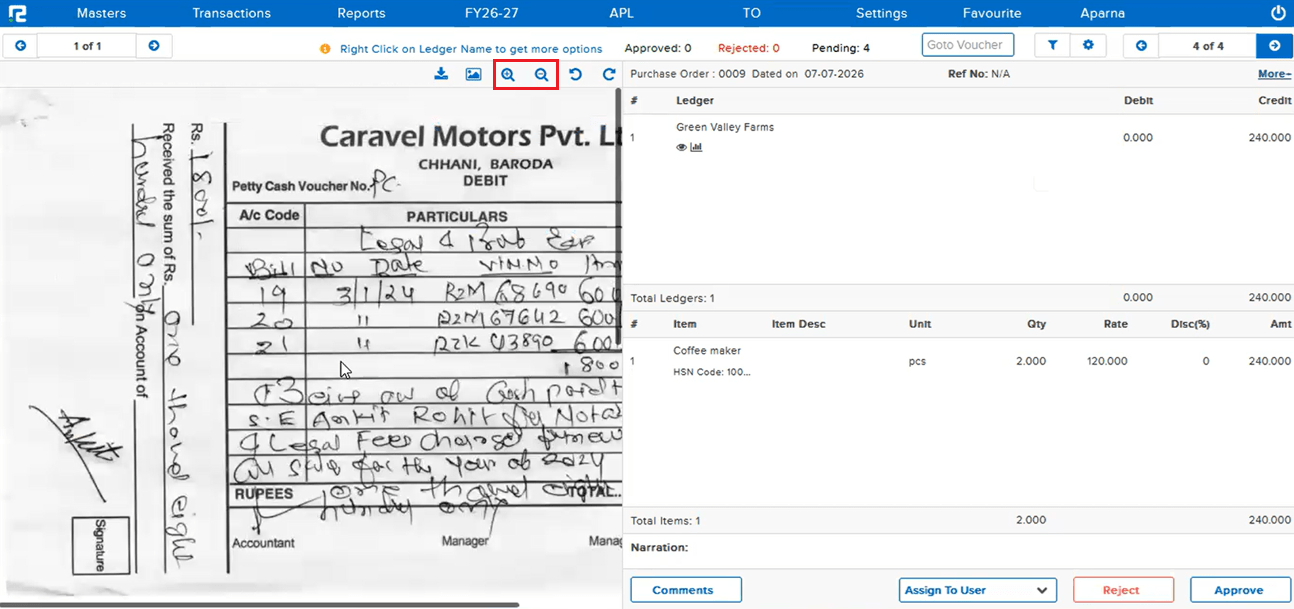Rotate document counterclockwise
The height and width of the screenshot is (609, 1294).
(575, 75)
